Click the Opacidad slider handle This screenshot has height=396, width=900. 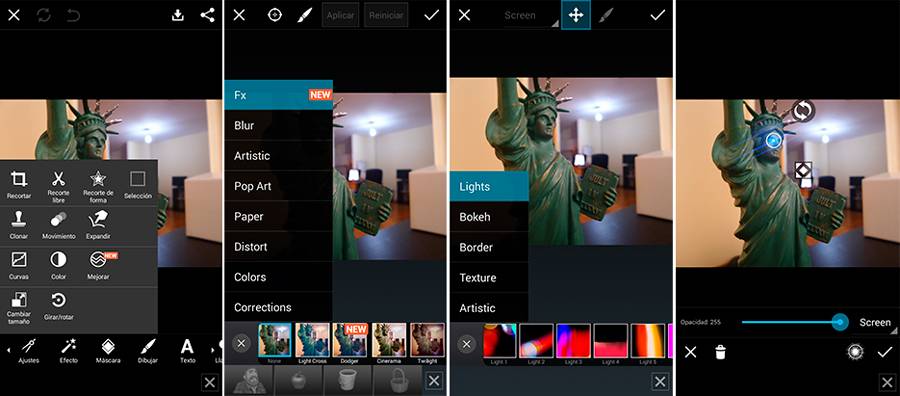(x=840, y=322)
